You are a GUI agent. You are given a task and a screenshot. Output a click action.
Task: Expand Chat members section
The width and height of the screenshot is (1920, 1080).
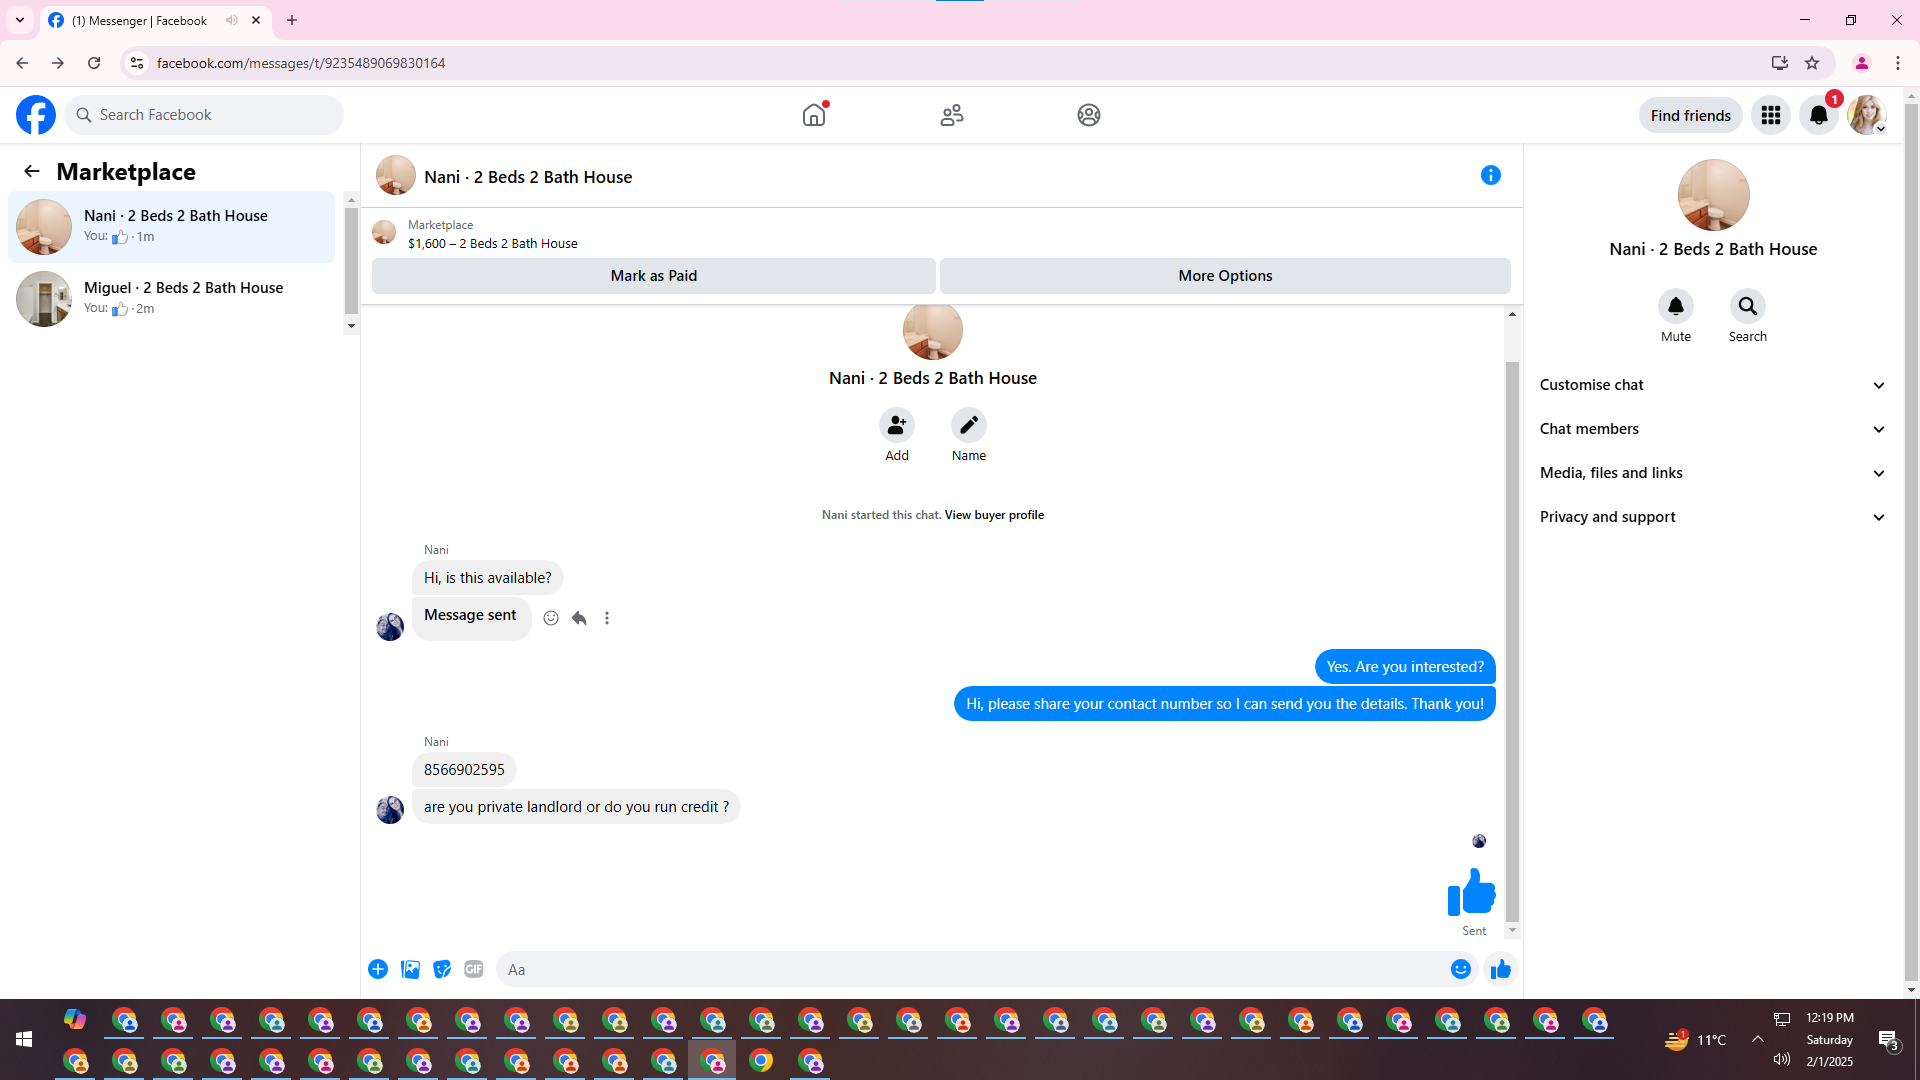pos(1712,429)
